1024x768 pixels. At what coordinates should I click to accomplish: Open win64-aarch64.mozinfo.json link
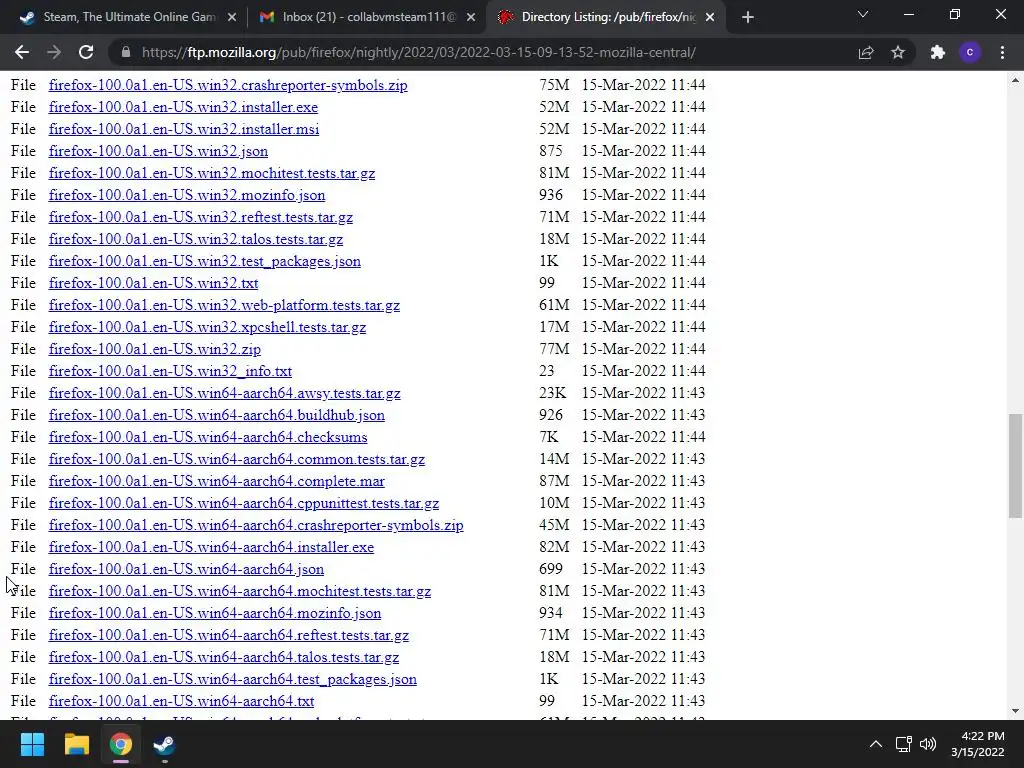point(215,613)
